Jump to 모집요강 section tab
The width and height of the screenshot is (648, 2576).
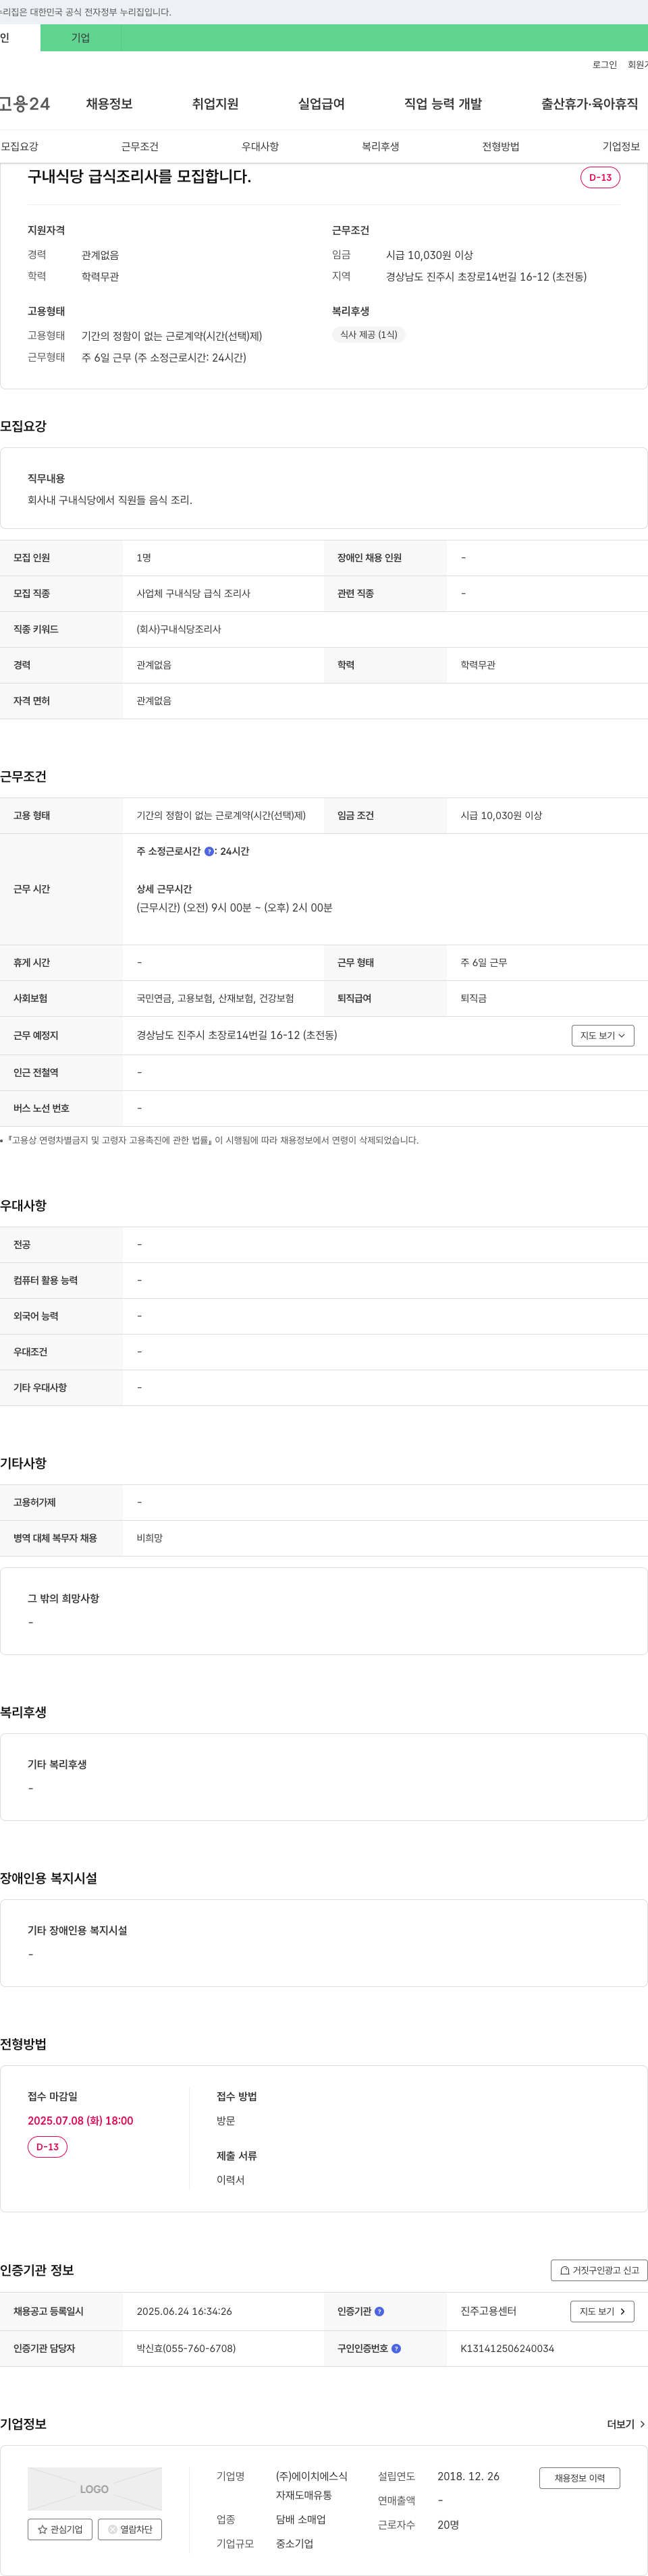tap(19, 146)
